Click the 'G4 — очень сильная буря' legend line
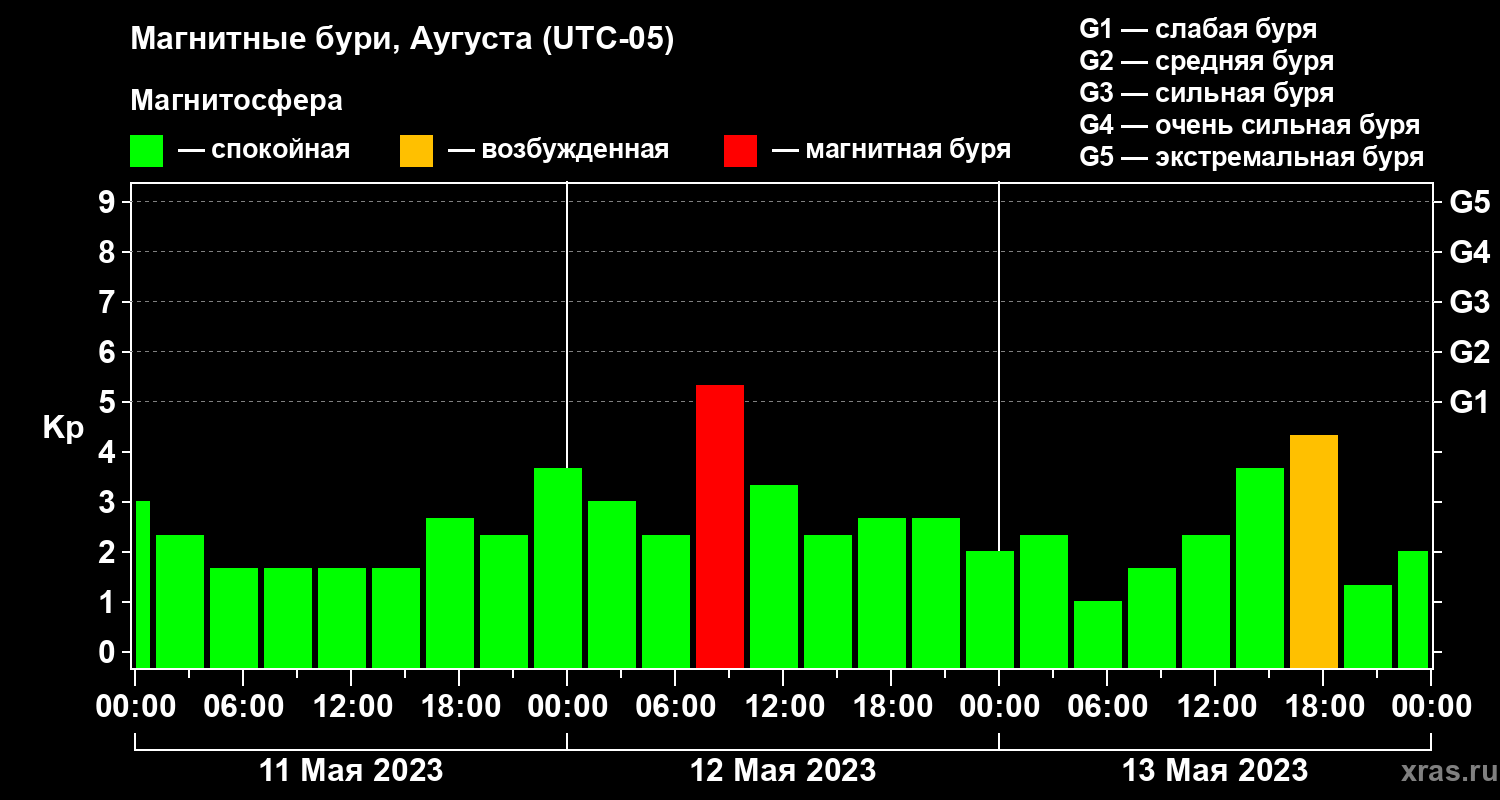The width and height of the screenshot is (1500, 800). [x=1250, y=125]
